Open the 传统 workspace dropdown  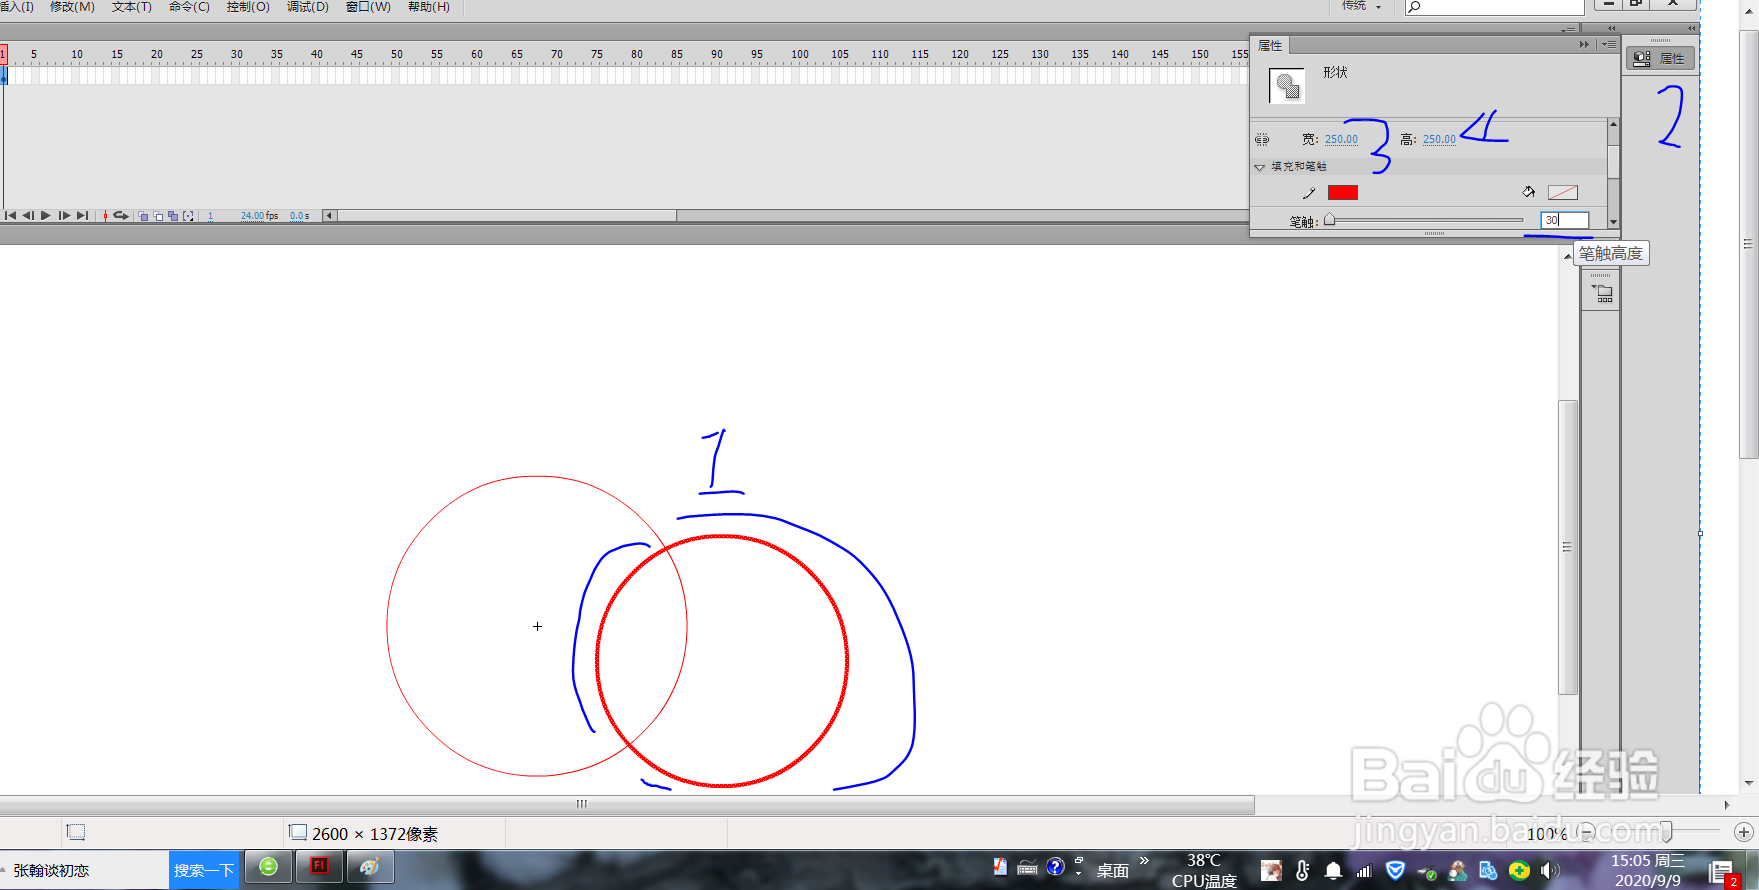tap(1362, 6)
